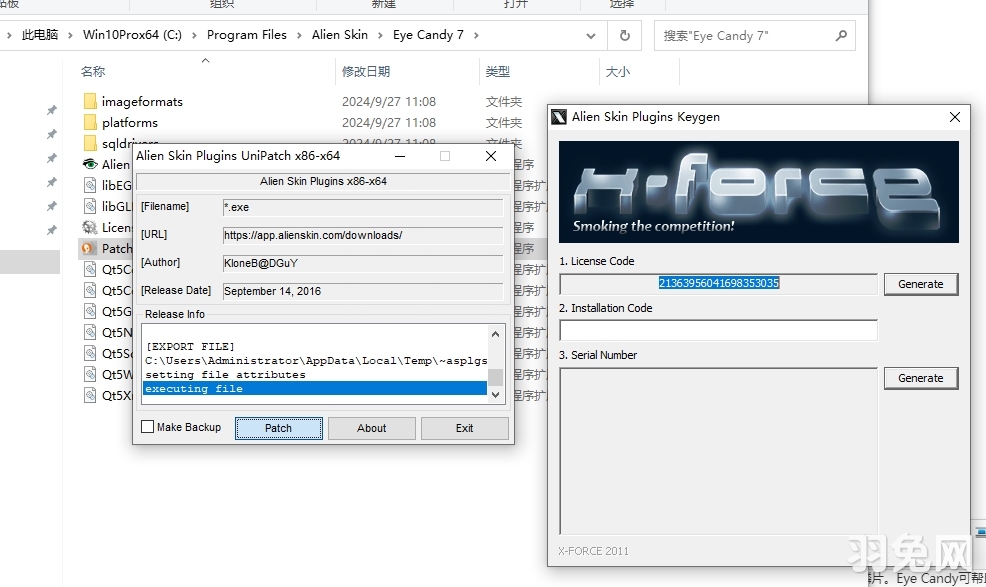This screenshot has width=986, height=587.
Task: Enable the Make Backup checkbox
Action: pyautogui.click(x=148, y=427)
